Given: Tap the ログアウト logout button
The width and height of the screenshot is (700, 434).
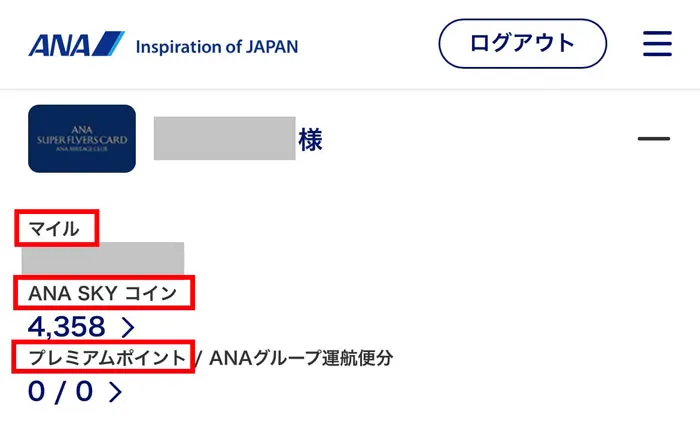Looking at the screenshot, I should [522, 44].
